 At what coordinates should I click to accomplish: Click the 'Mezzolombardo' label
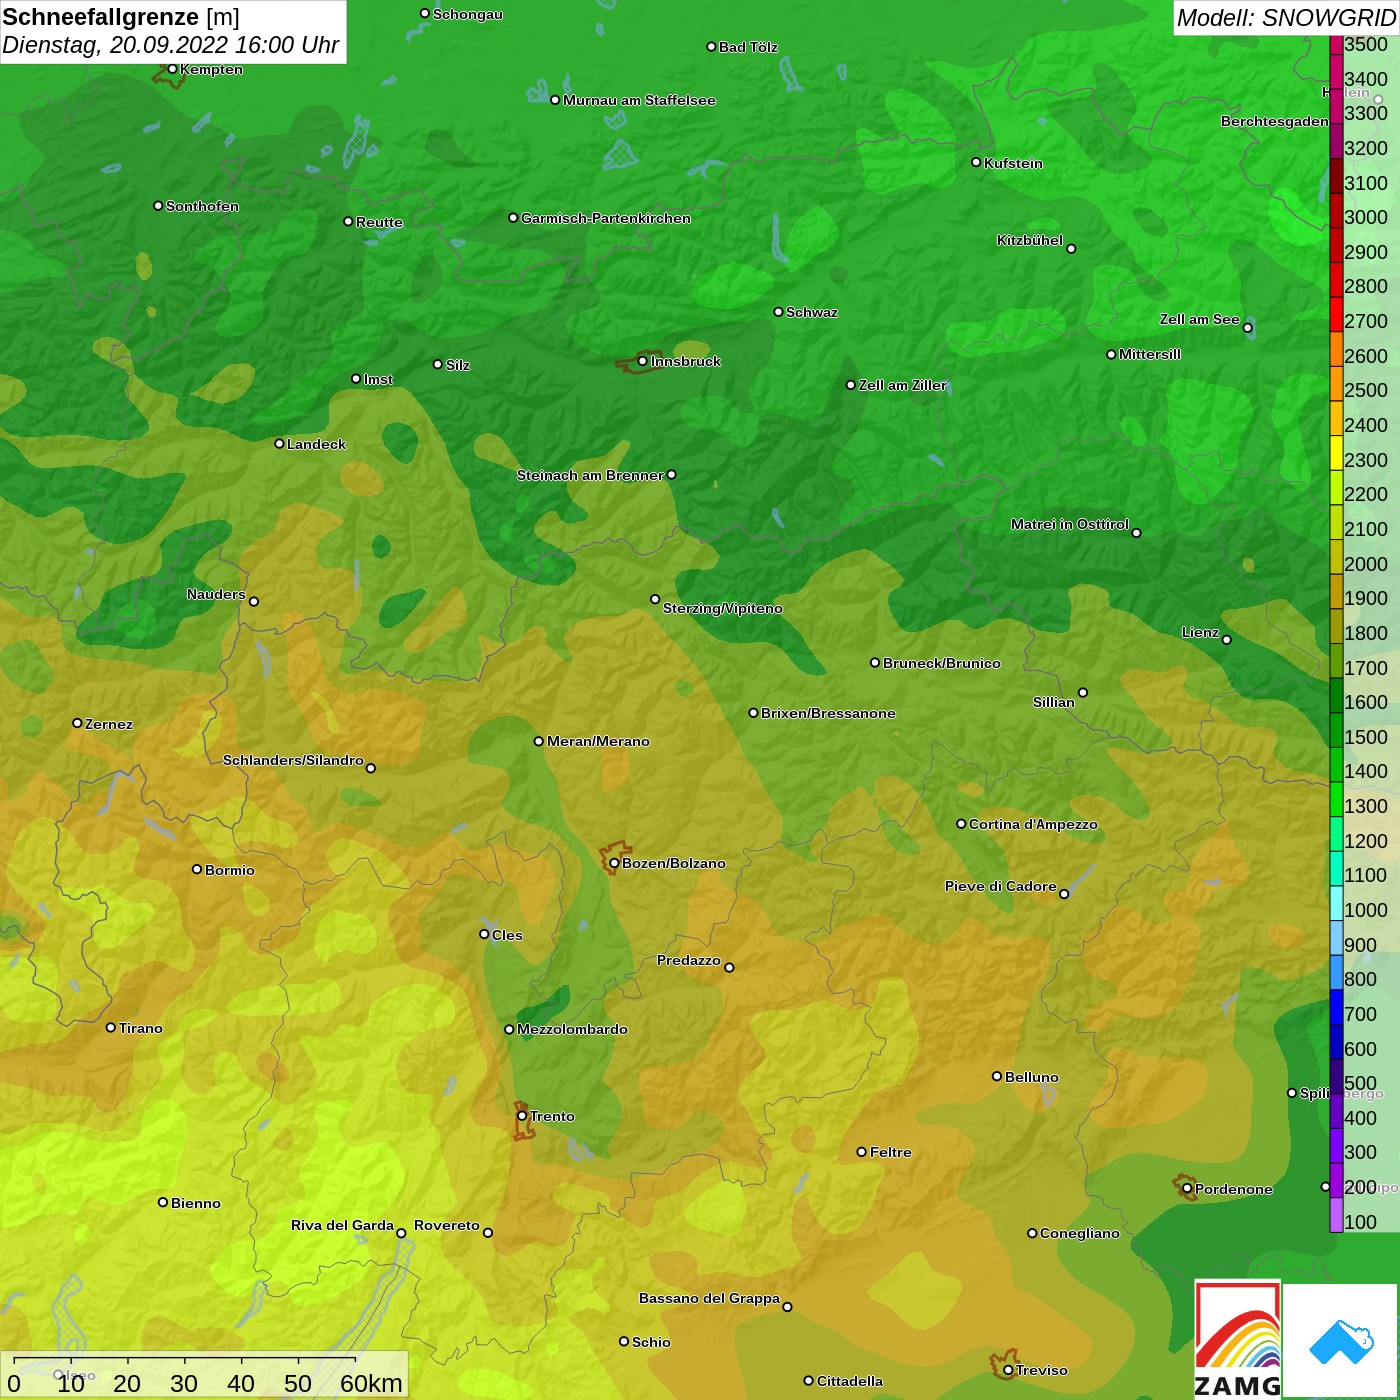tap(572, 1029)
